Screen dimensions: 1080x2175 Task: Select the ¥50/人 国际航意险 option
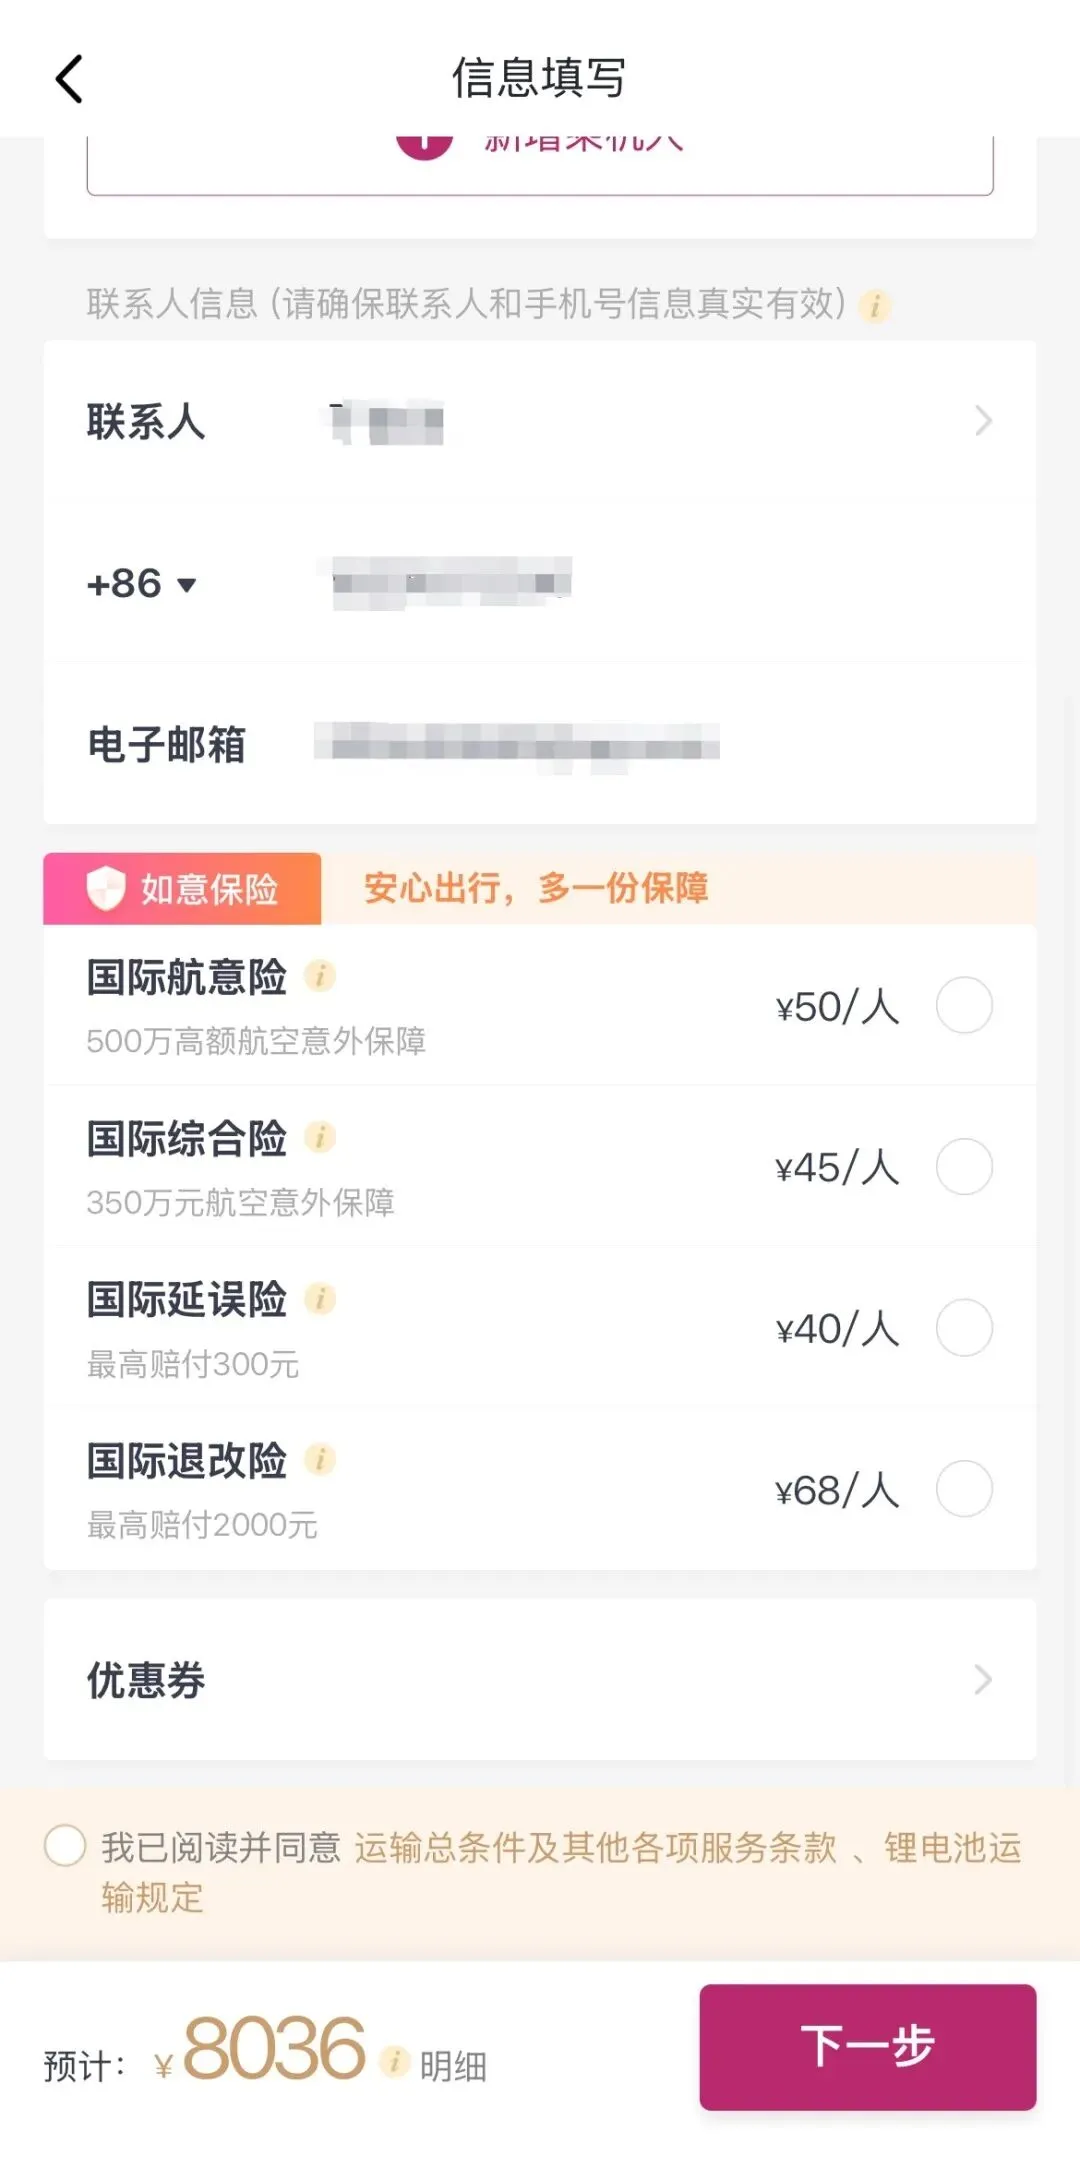pos(964,1005)
